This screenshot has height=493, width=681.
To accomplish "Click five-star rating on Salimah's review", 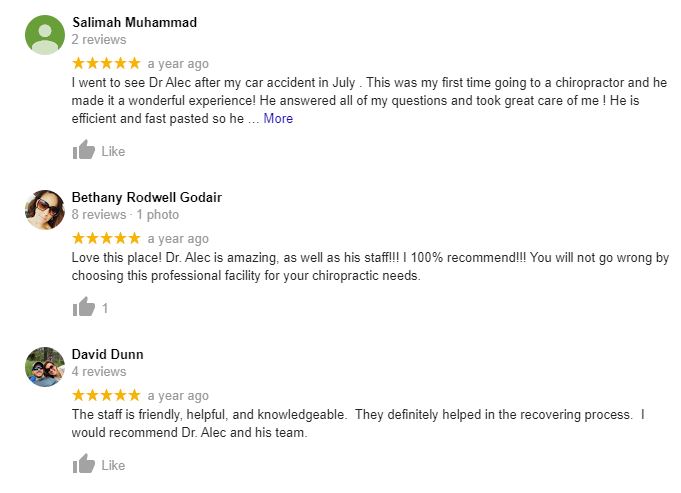I will [x=106, y=63].
